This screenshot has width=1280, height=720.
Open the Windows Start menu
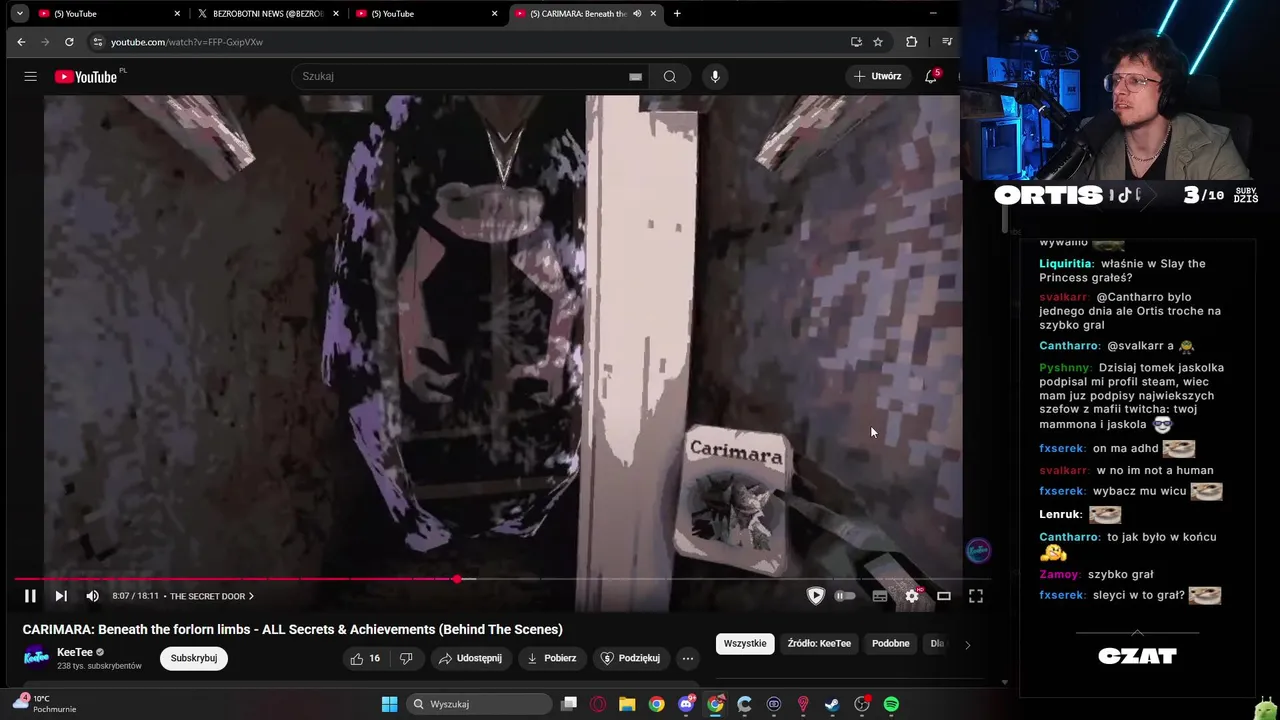pos(389,704)
